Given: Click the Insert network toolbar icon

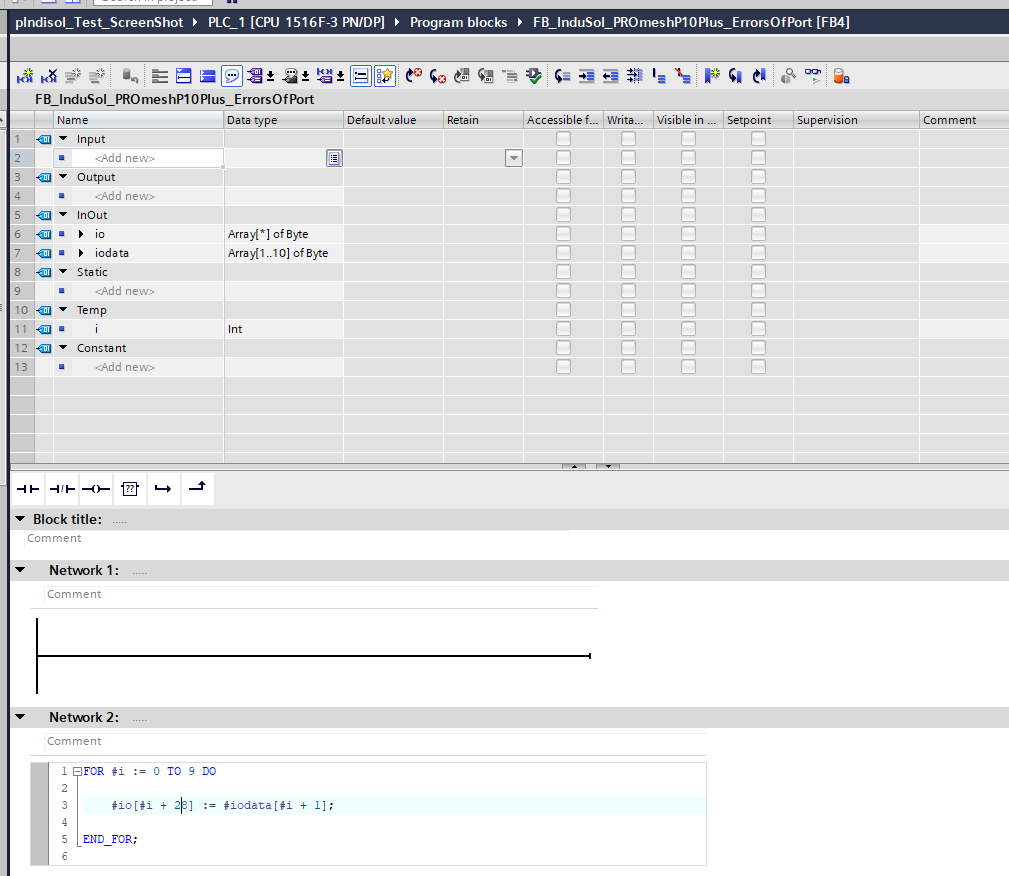Looking at the screenshot, I should pyautogui.click(x=25, y=76).
